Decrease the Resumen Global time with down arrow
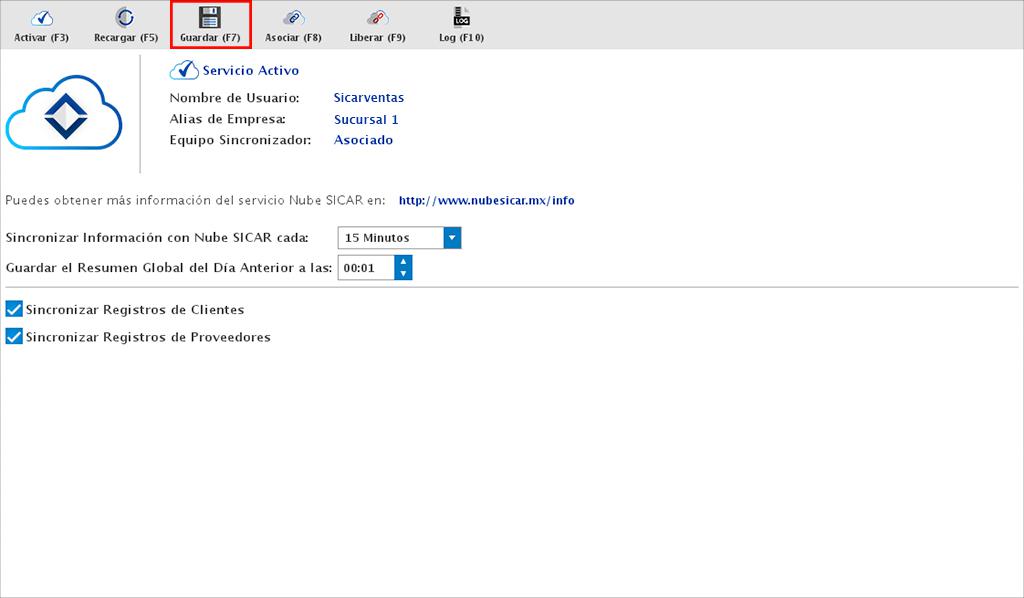The width and height of the screenshot is (1024, 598). coord(403,274)
